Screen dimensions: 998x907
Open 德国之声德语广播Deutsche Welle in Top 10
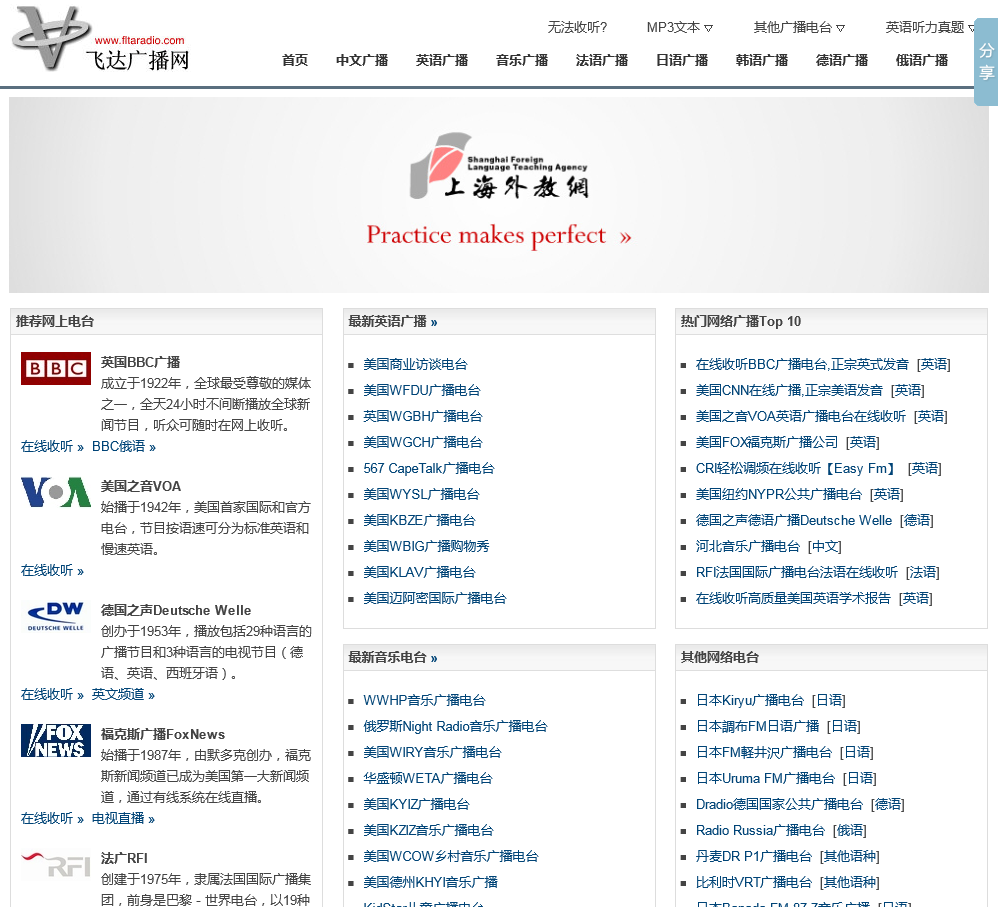pyautogui.click(x=794, y=521)
